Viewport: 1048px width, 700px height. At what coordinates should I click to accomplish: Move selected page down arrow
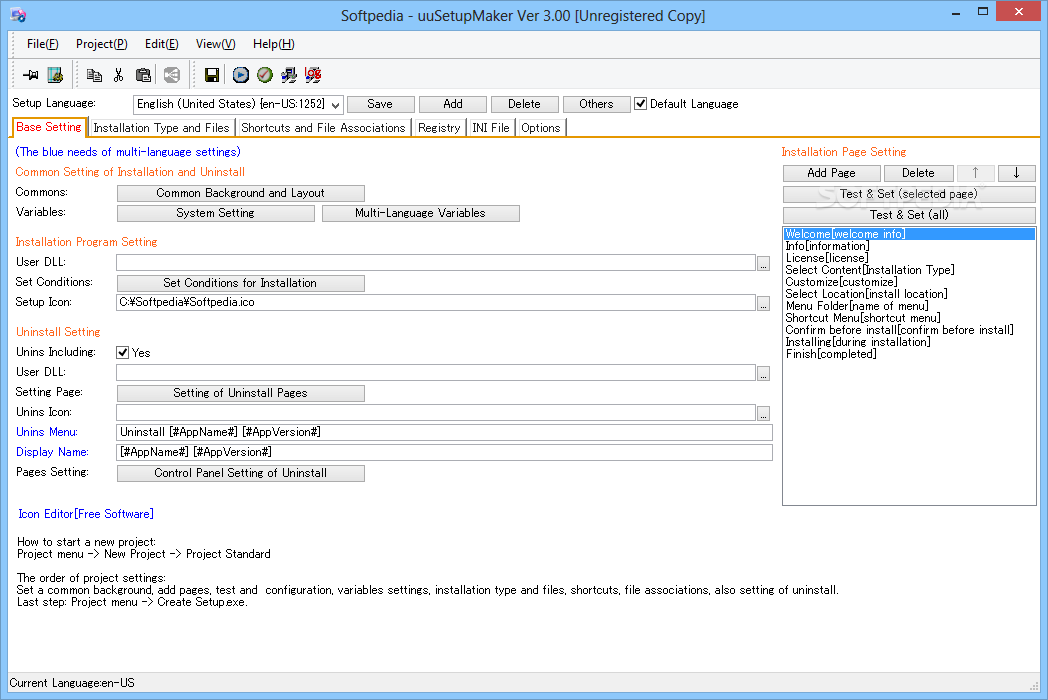pyautogui.click(x=1017, y=173)
